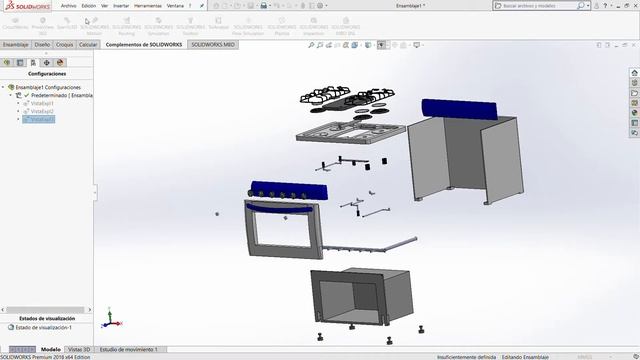Viewport: 640px width, 360px height.
Task: Switch to the SOLIDWORKS MBD ribbon tab
Action: (213, 44)
